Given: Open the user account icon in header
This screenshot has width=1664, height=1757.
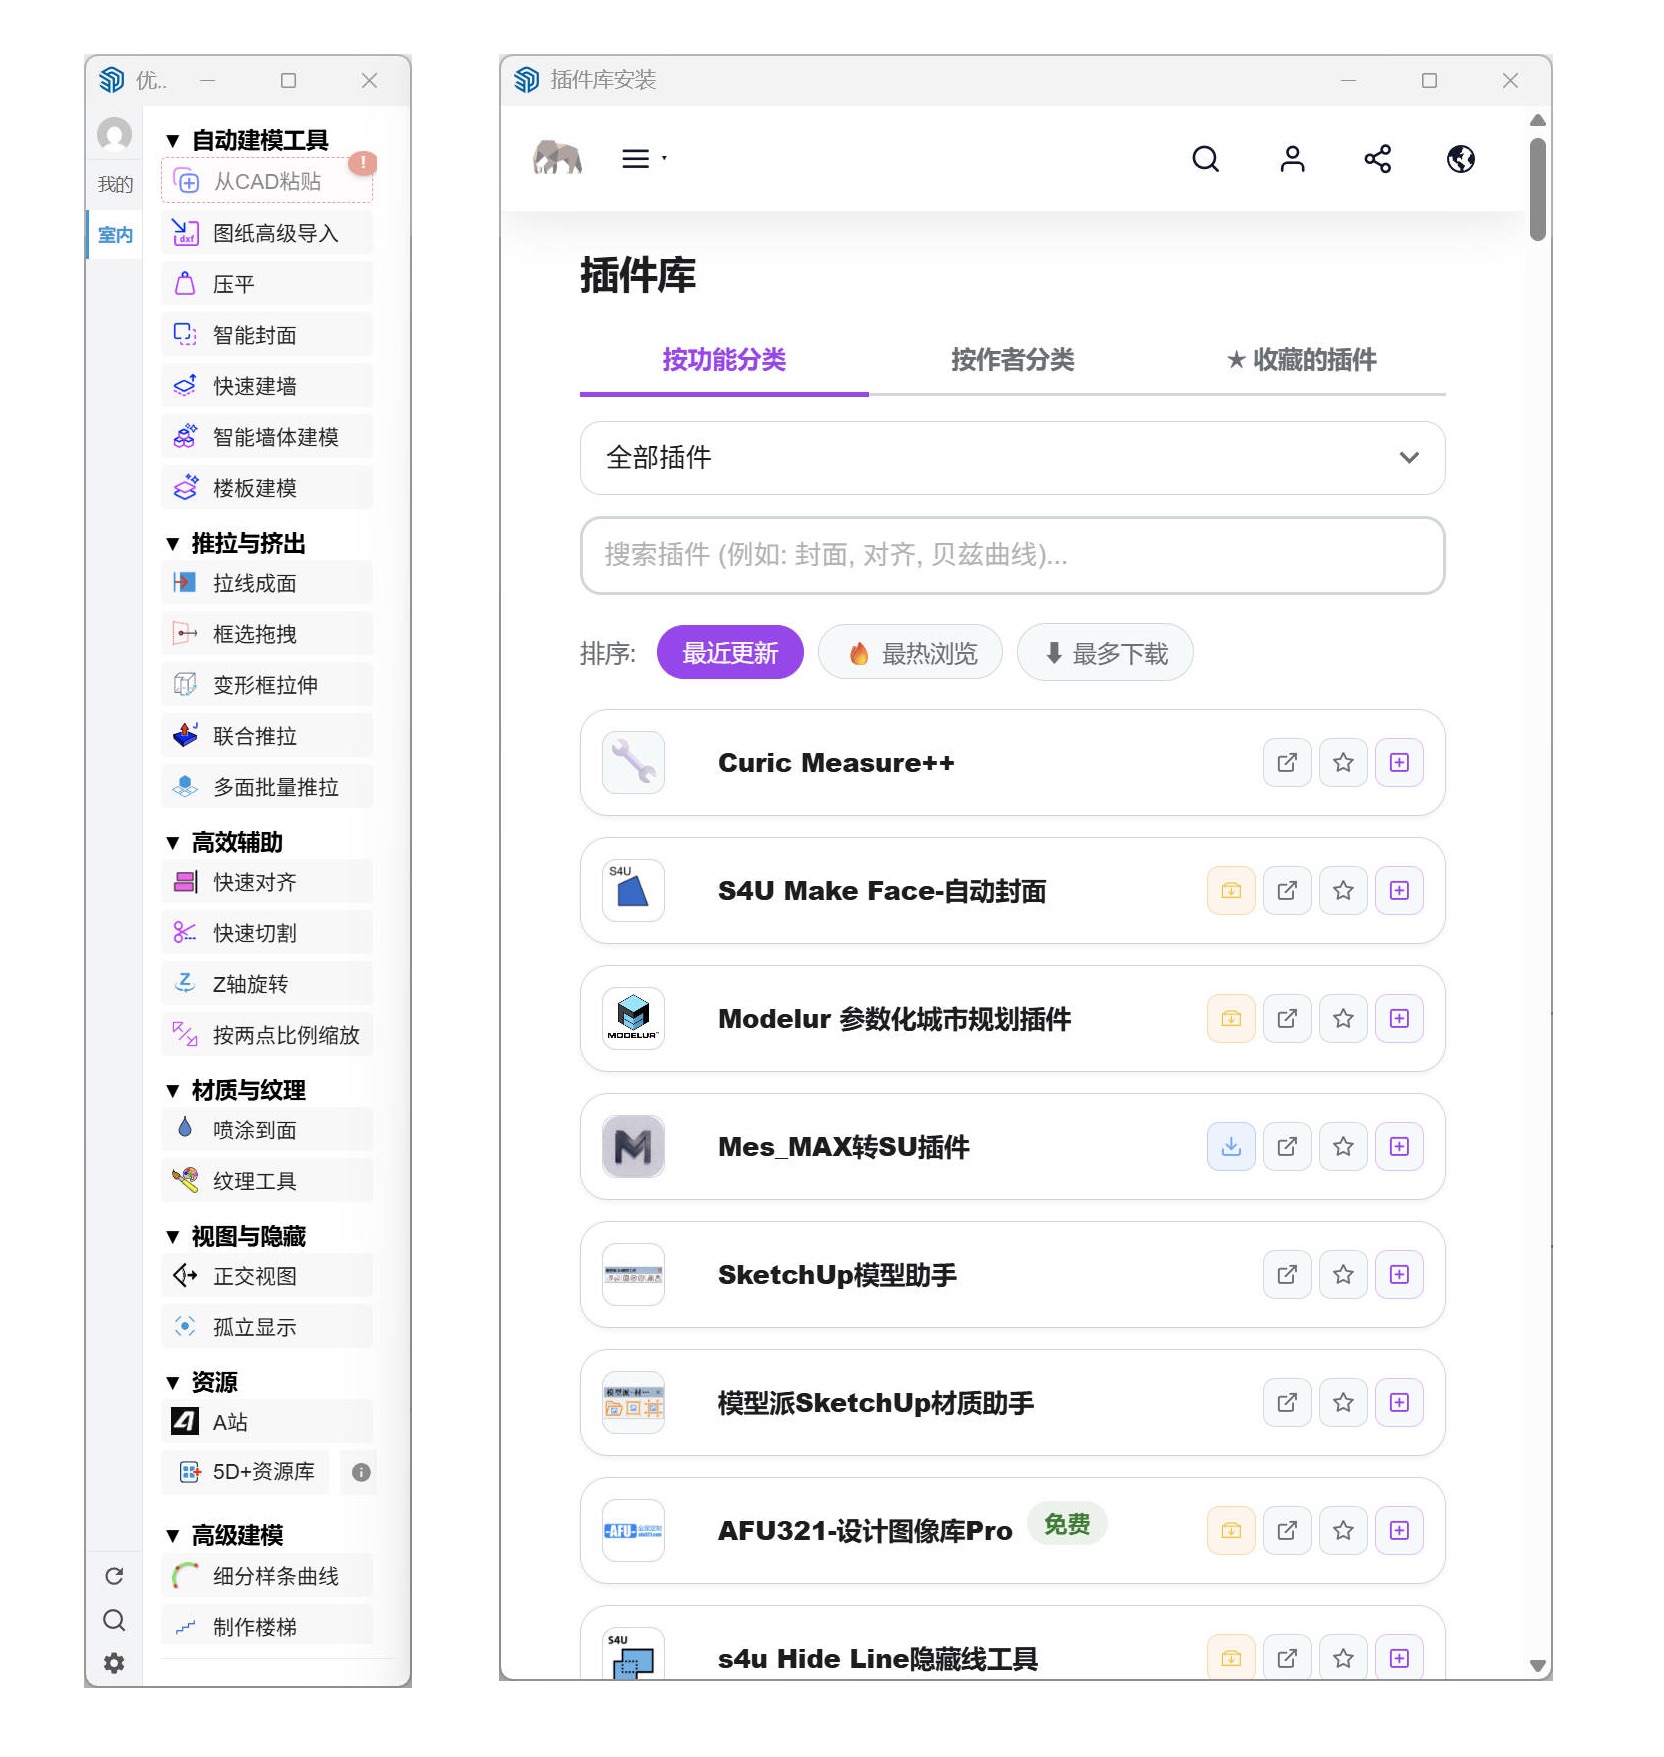Looking at the screenshot, I should [1292, 159].
